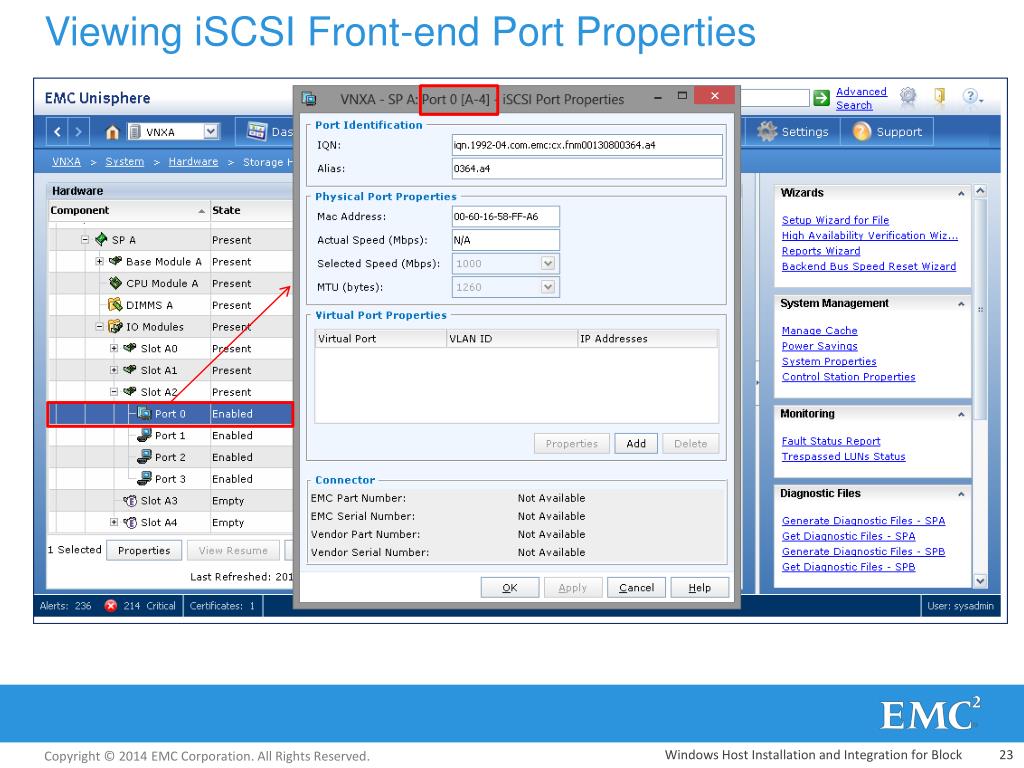The height and width of the screenshot is (768, 1024).
Task: Click the CPU Module A icon
Action: tap(116, 283)
